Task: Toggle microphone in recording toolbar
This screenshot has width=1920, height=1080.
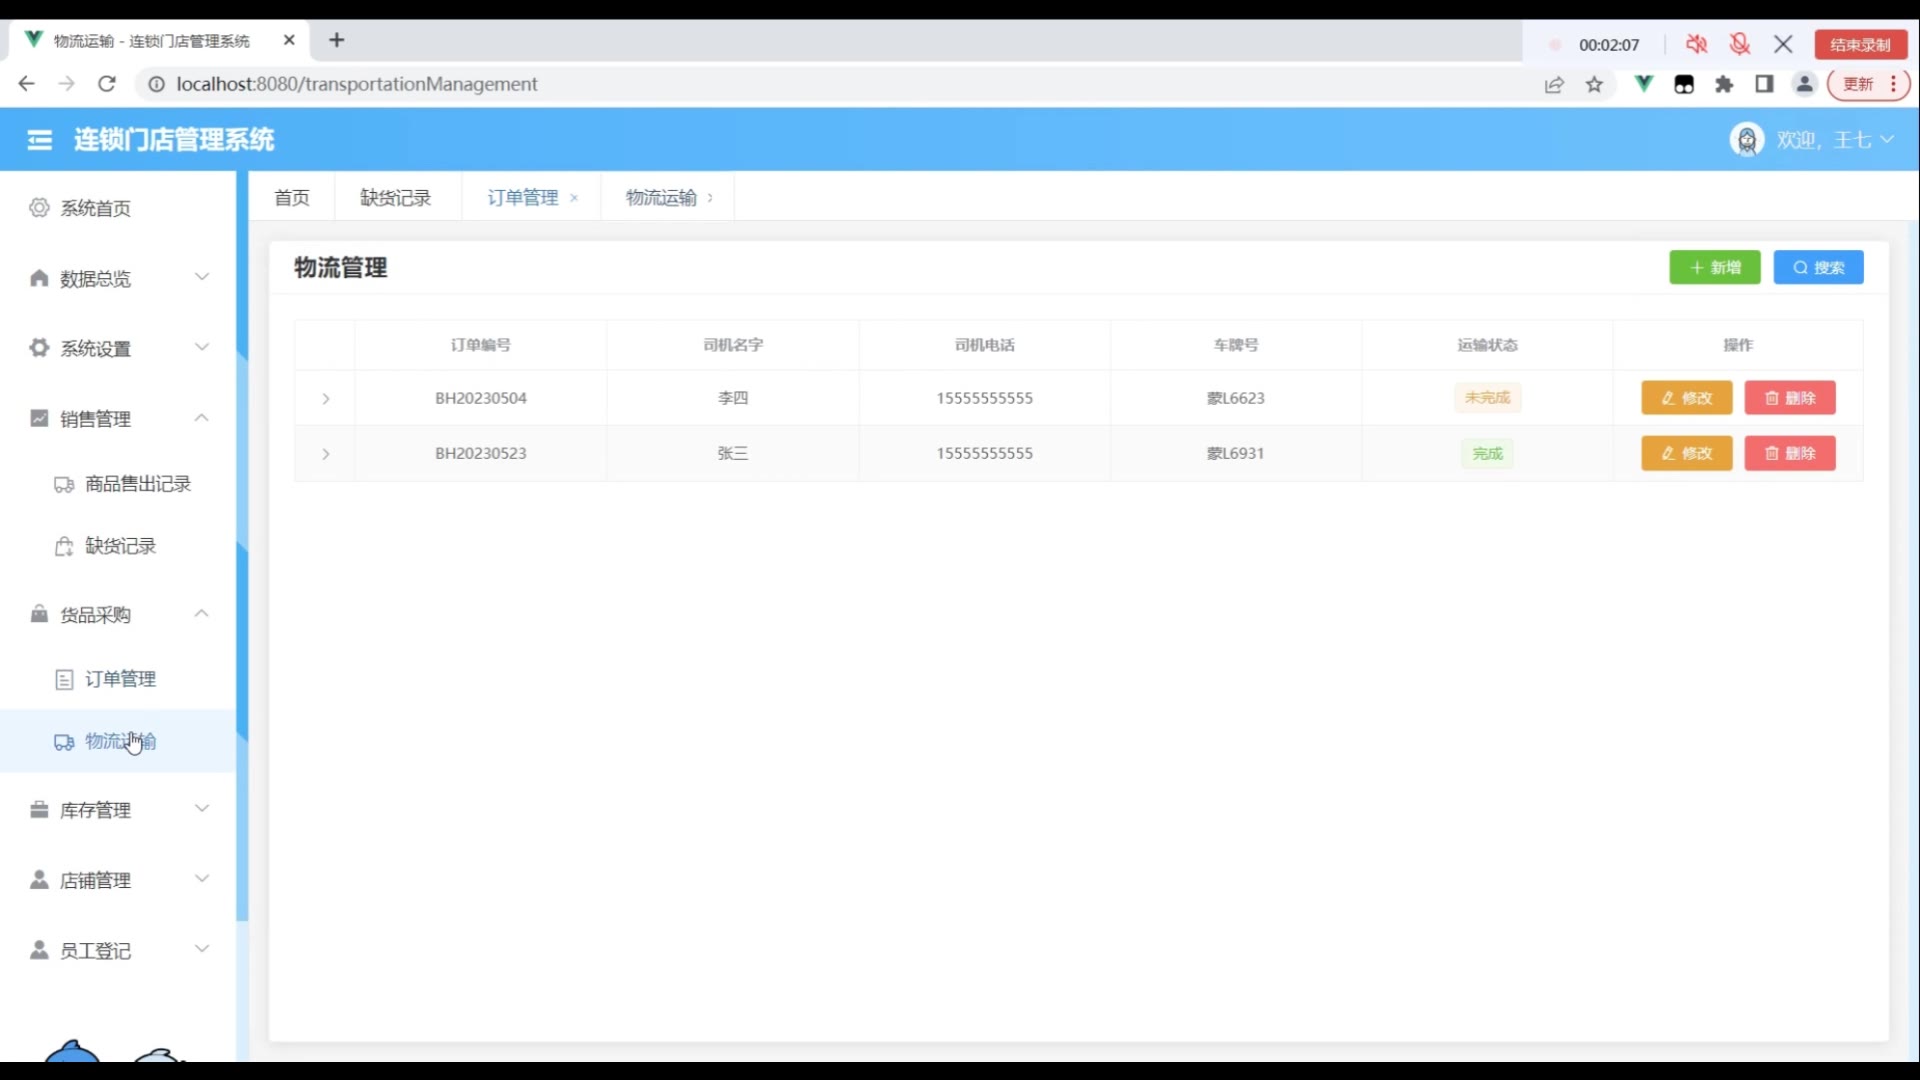Action: coord(1740,44)
